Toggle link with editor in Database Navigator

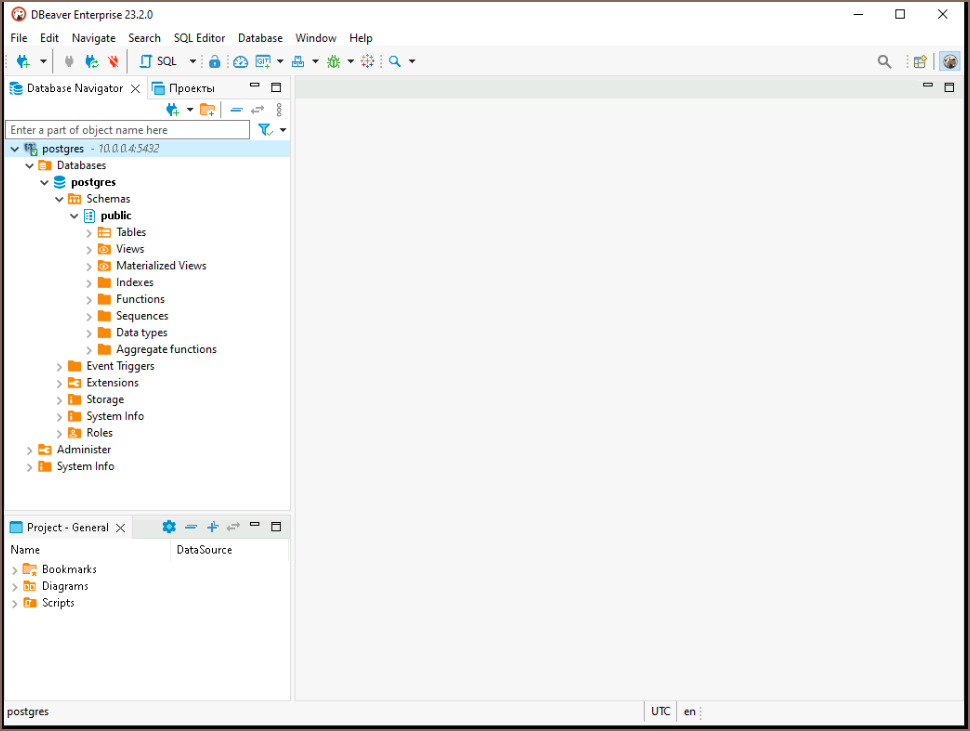[x=257, y=109]
